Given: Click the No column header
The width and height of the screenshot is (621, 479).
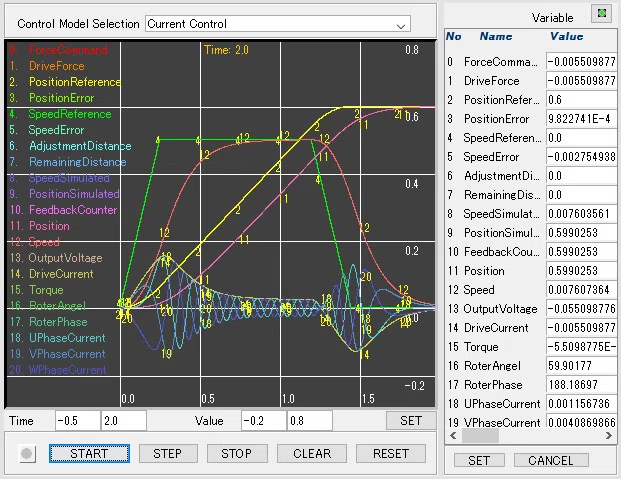Looking at the screenshot, I should (453, 36).
